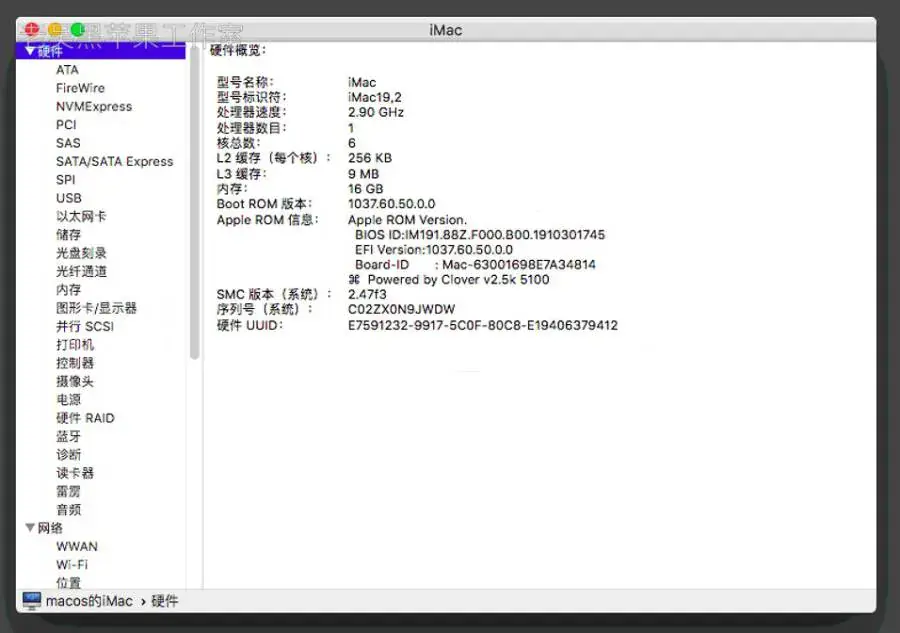The width and height of the screenshot is (900, 633).
Task: Select 并行 SCSI in the sidebar
Action: pos(85,327)
